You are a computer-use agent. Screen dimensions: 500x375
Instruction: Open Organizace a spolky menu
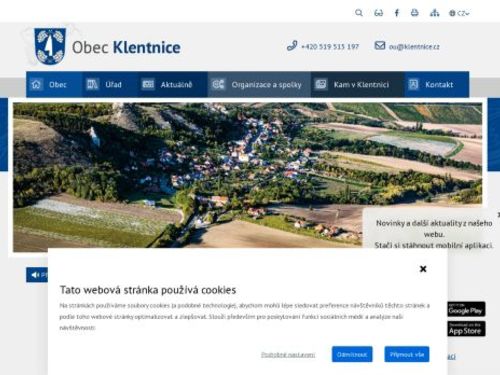tap(259, 84)
